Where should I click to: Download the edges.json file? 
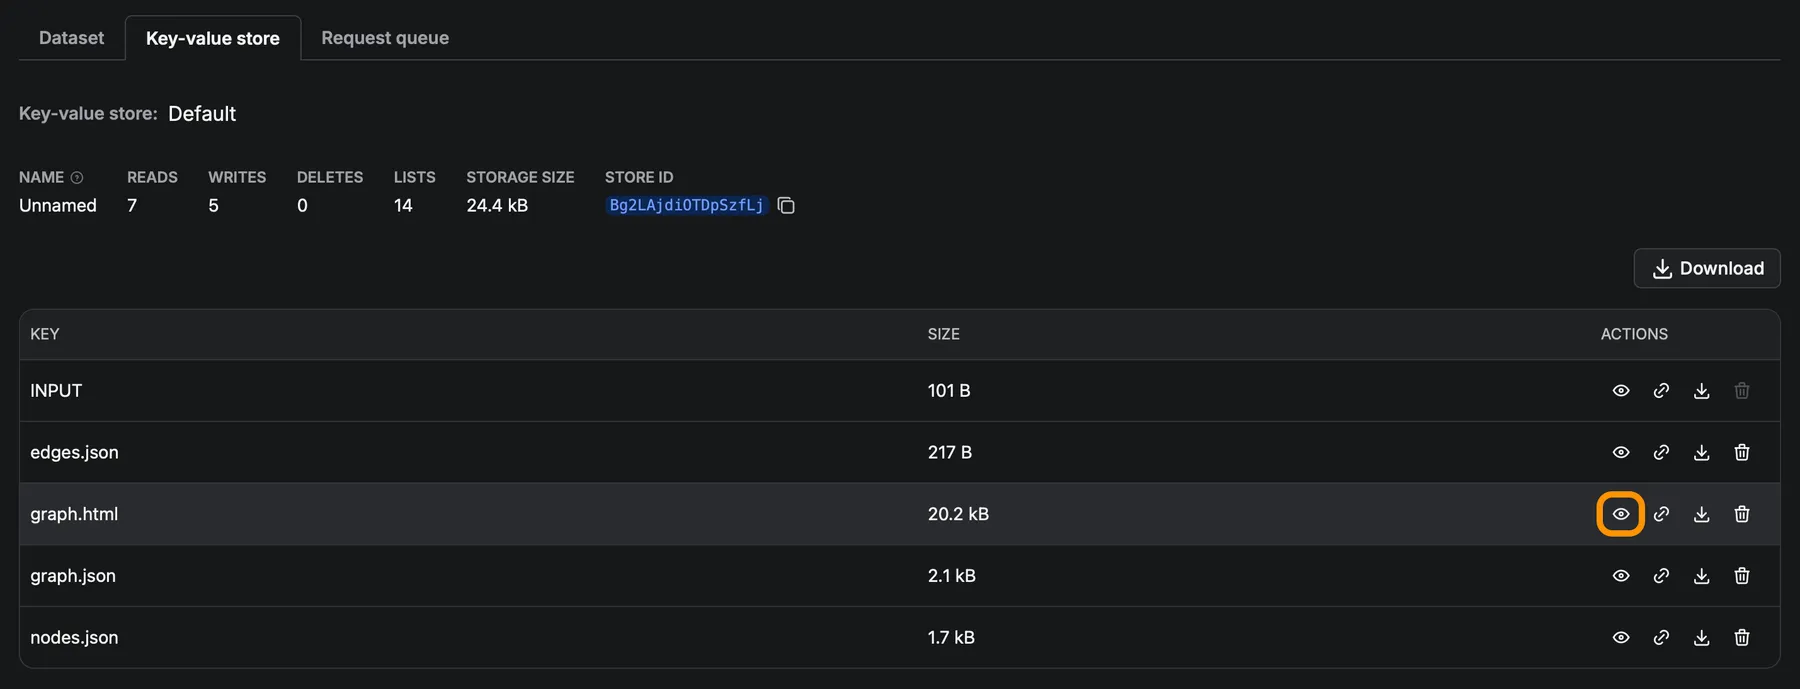(x=1701, y=452)
